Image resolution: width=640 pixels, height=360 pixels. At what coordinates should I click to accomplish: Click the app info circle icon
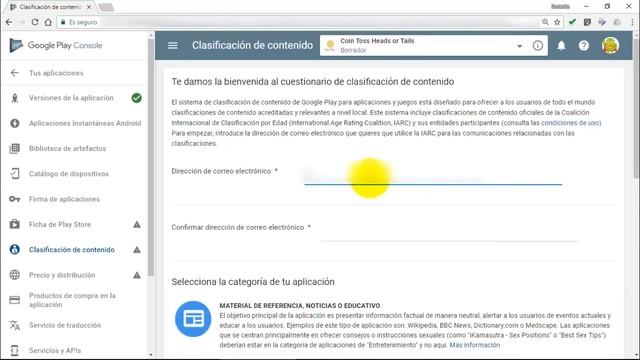[x=538, y=45]
